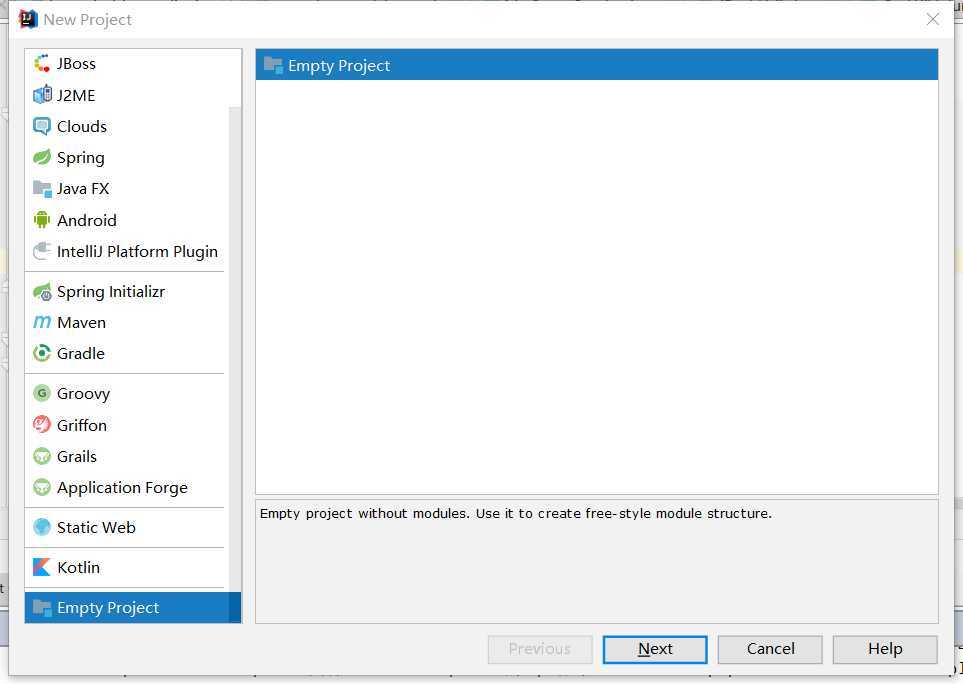Select Grails in the sidebar list
This screenshot has height=684, width=963.
point(77,456)
